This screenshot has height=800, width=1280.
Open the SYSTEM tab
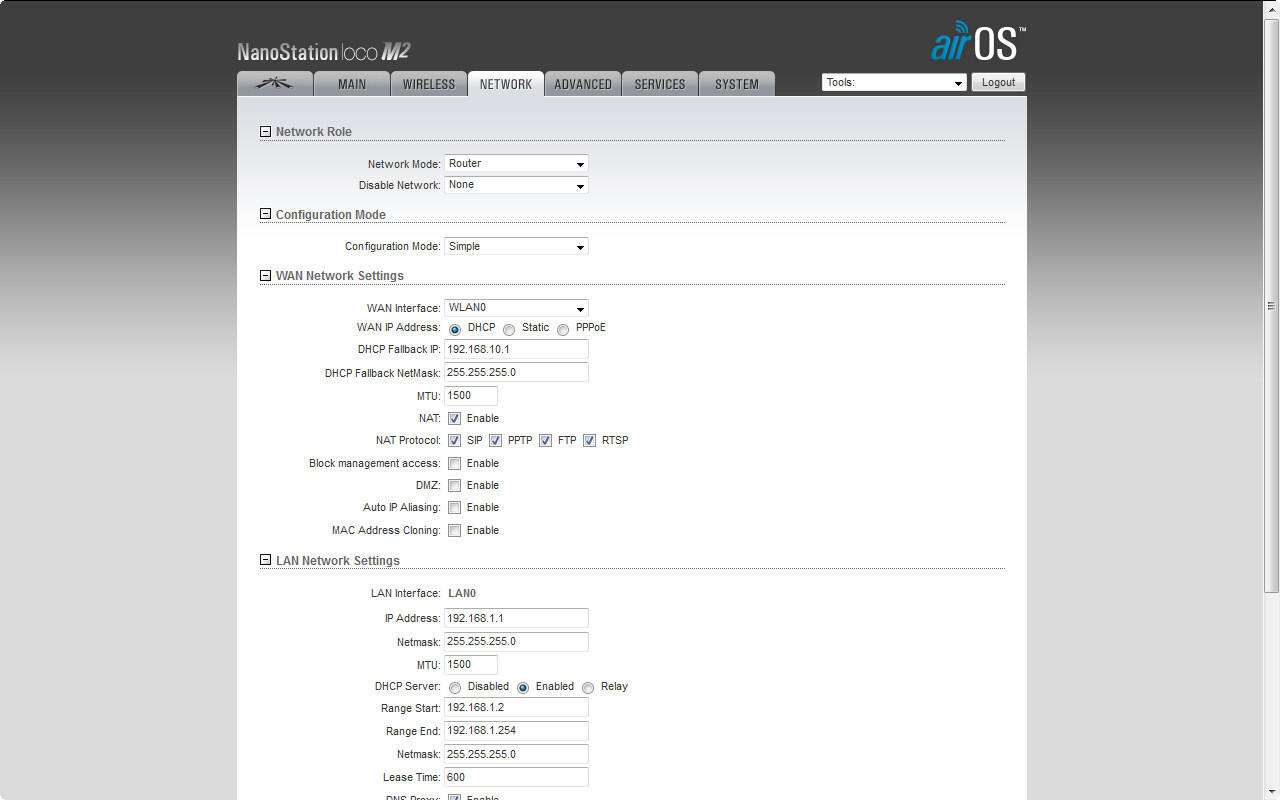736,84
